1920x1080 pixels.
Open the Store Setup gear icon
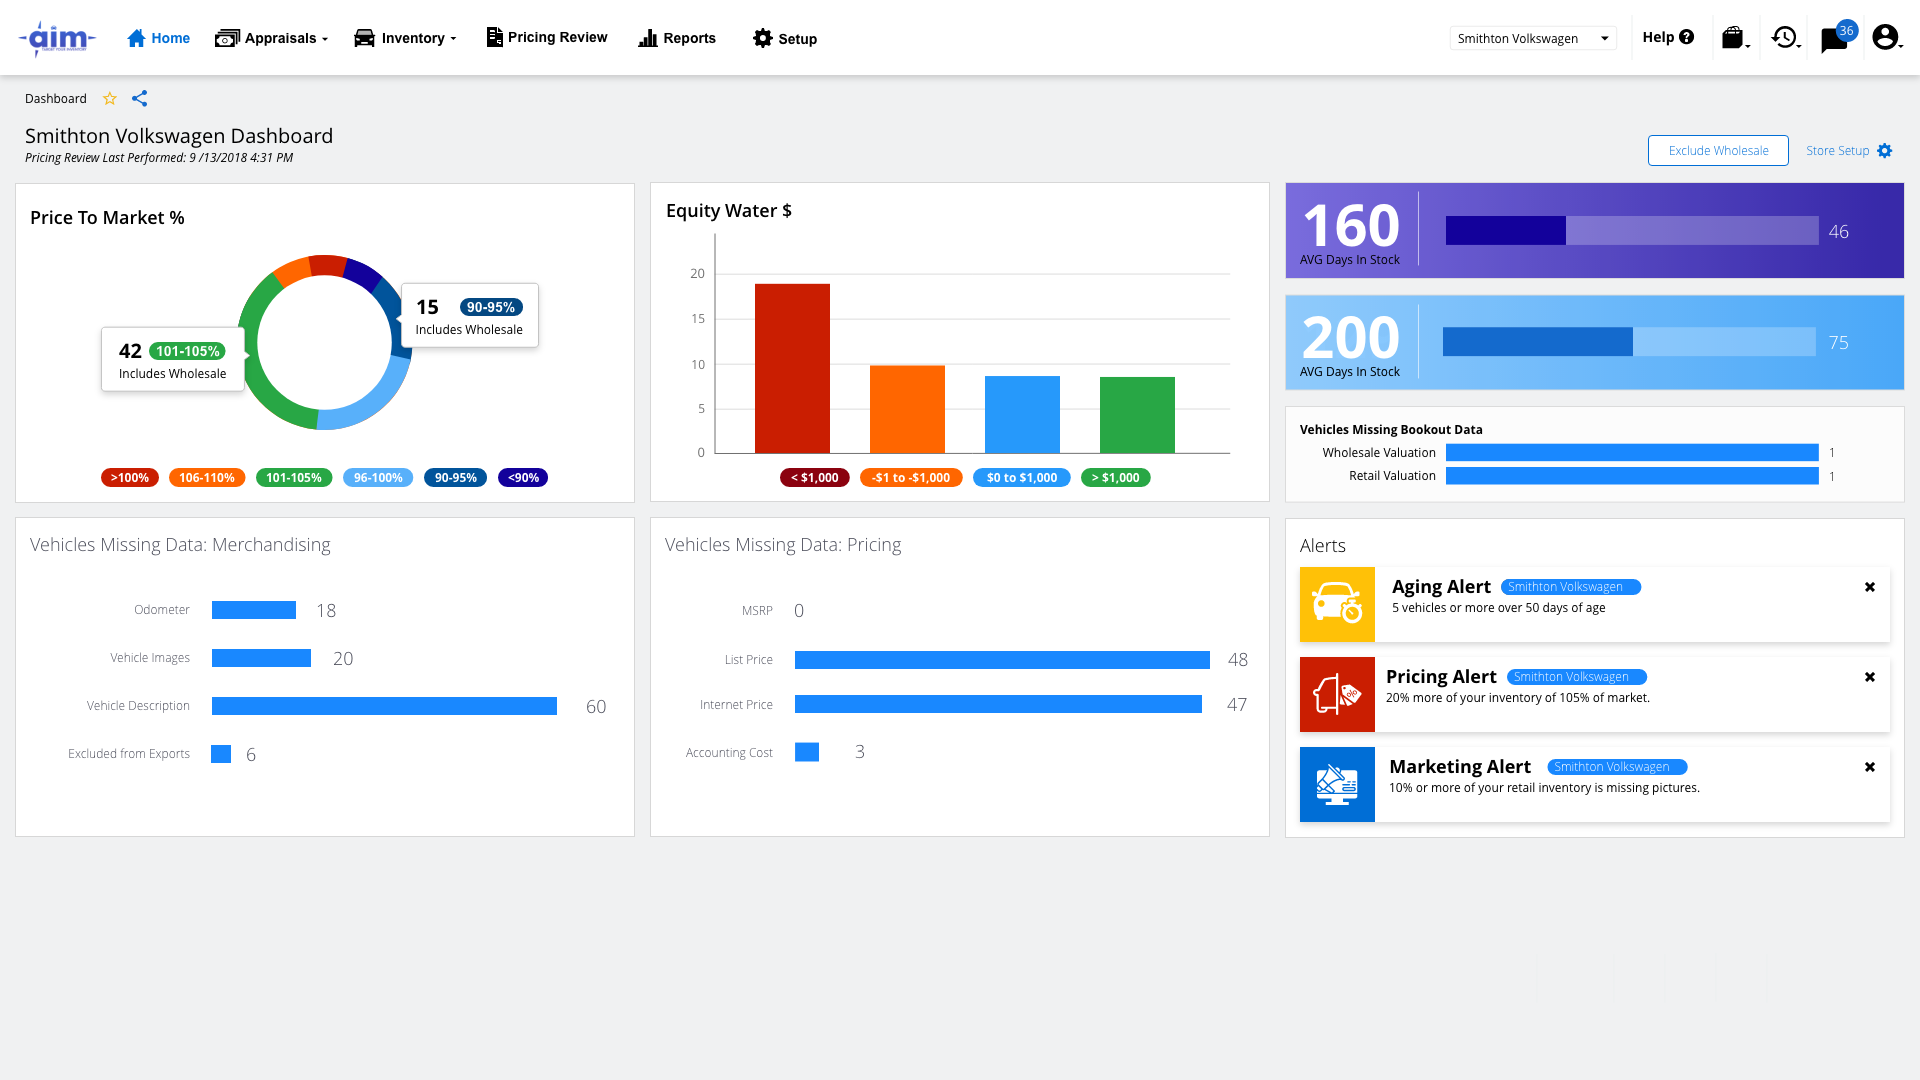point(1885,151)
